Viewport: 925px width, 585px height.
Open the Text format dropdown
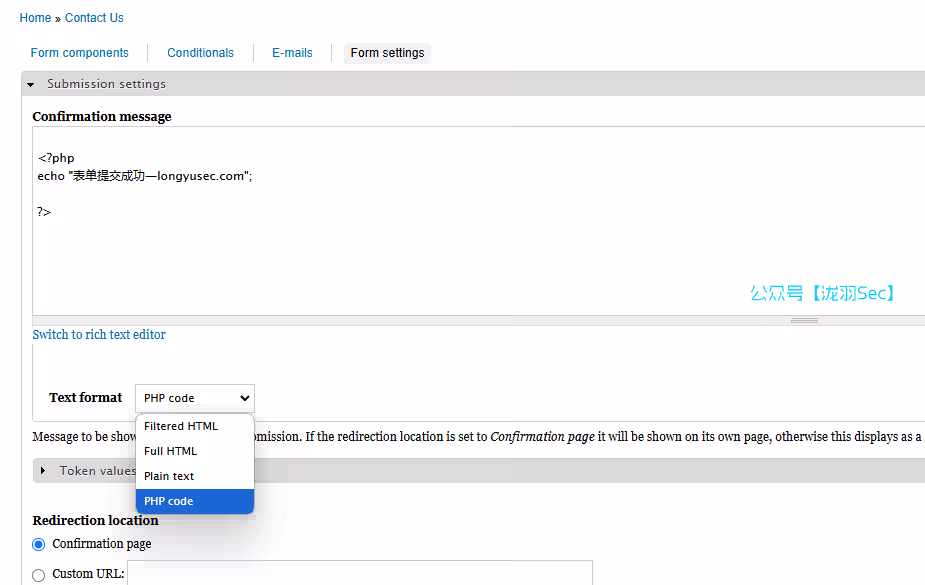click(x=195, y=398)
